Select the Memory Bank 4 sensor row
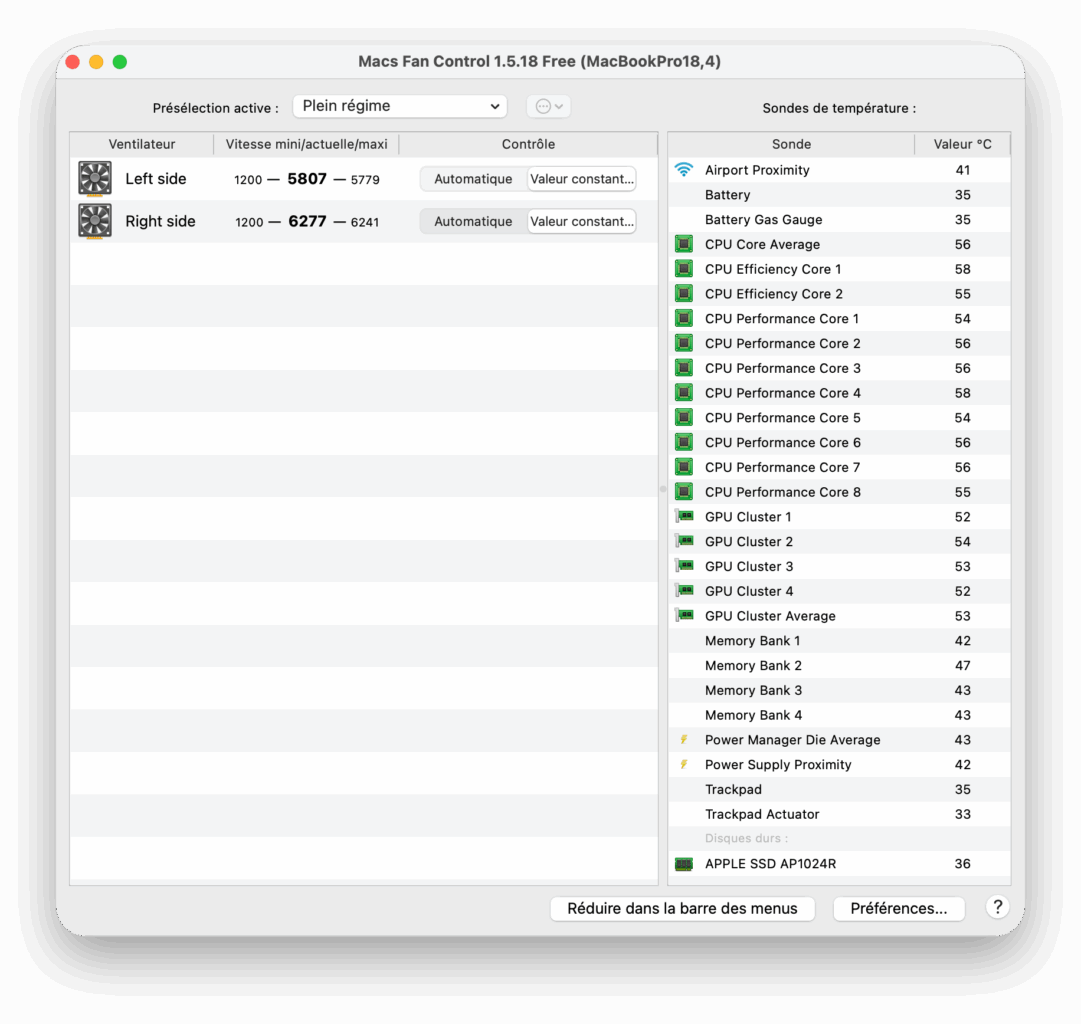 click(x=839, y=715)
